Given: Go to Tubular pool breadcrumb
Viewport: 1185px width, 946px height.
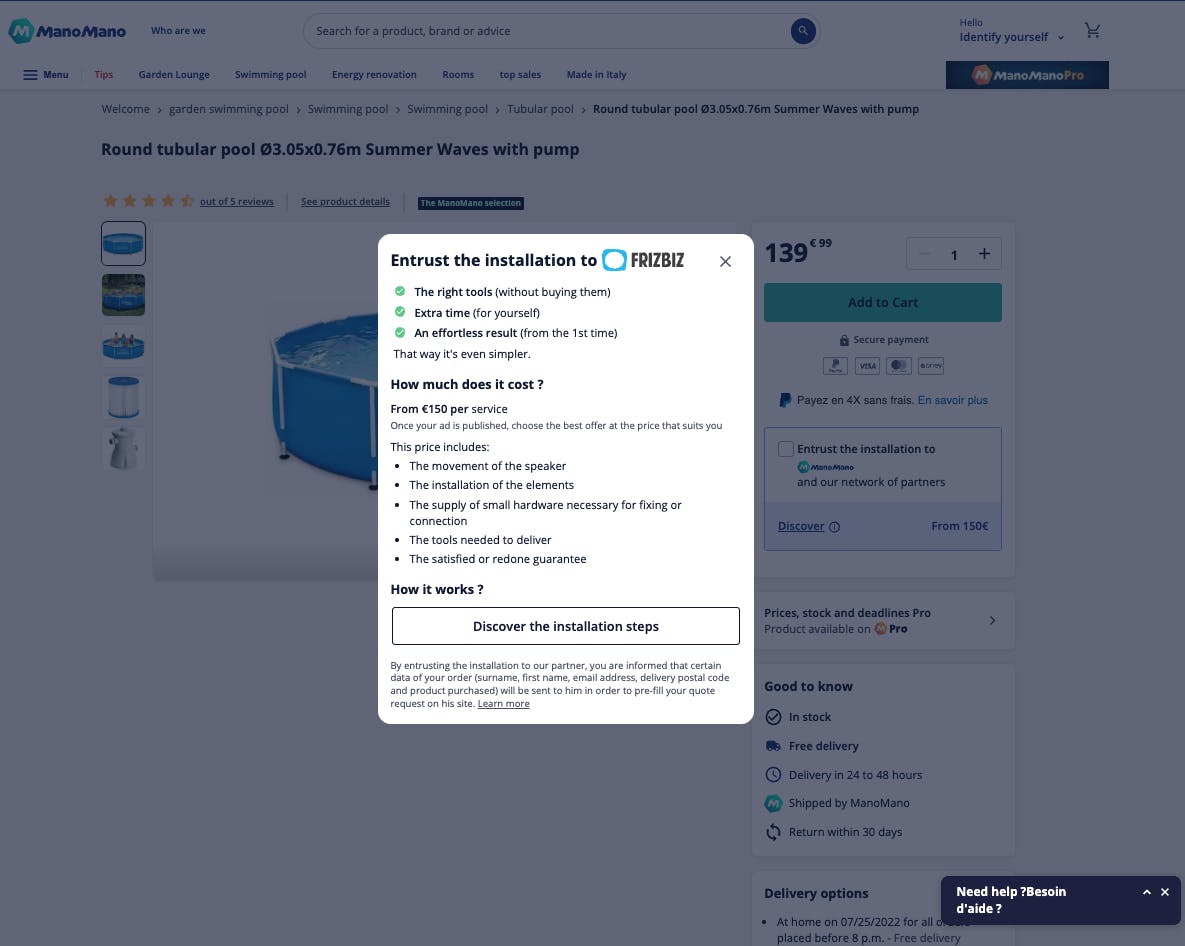Looking at the screenshot, I should (x=540, y=109).
